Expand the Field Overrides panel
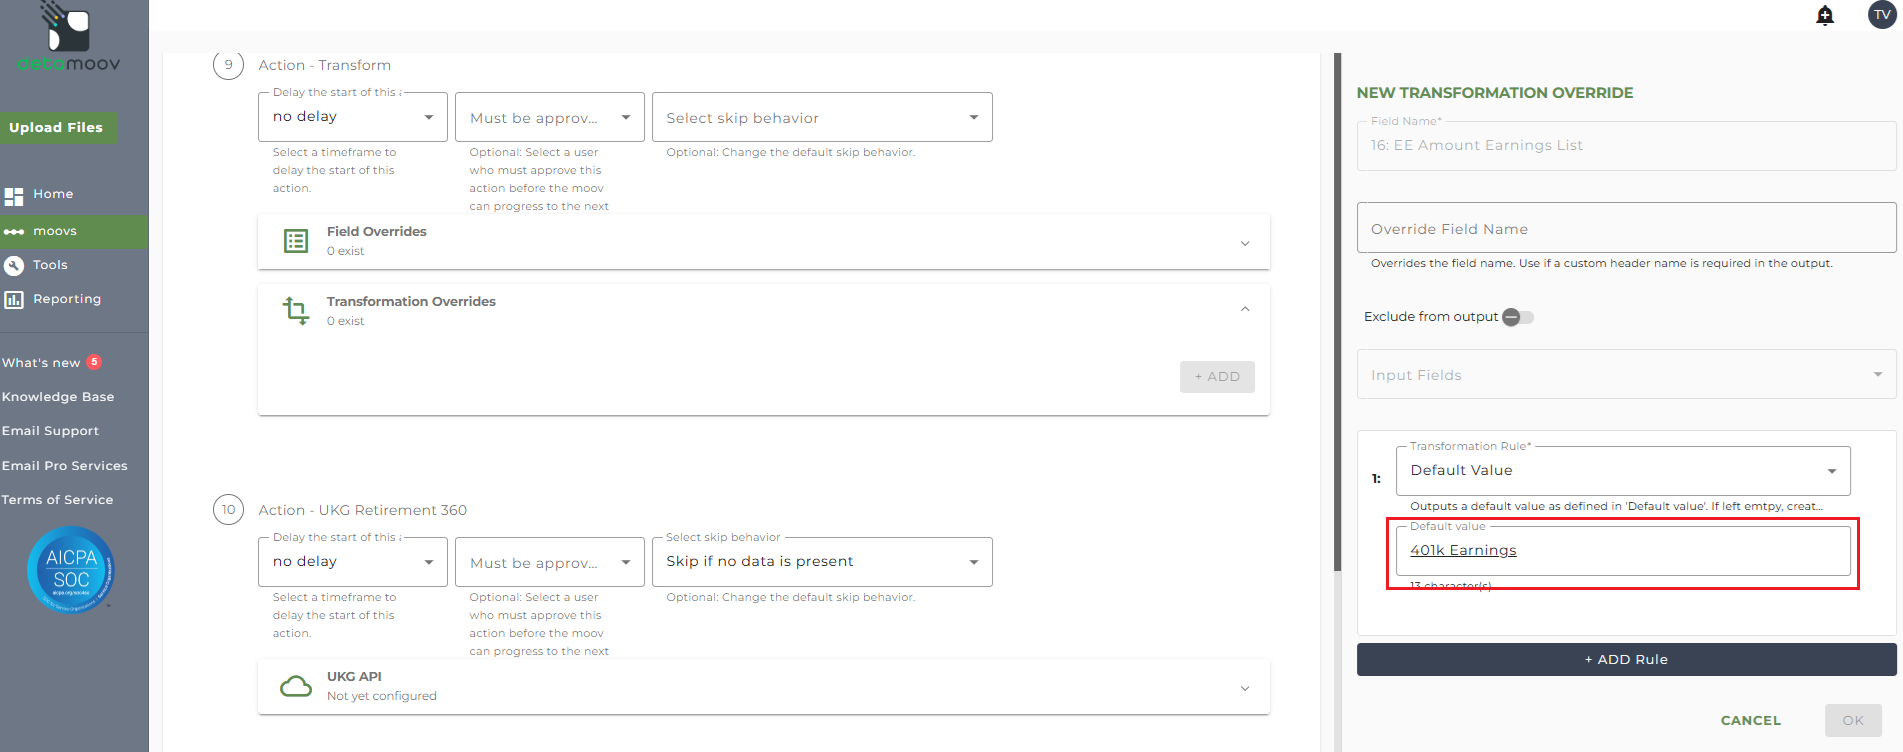Image resolution: width=1903 pixels, height=752 pixels. pos(1245,243)
